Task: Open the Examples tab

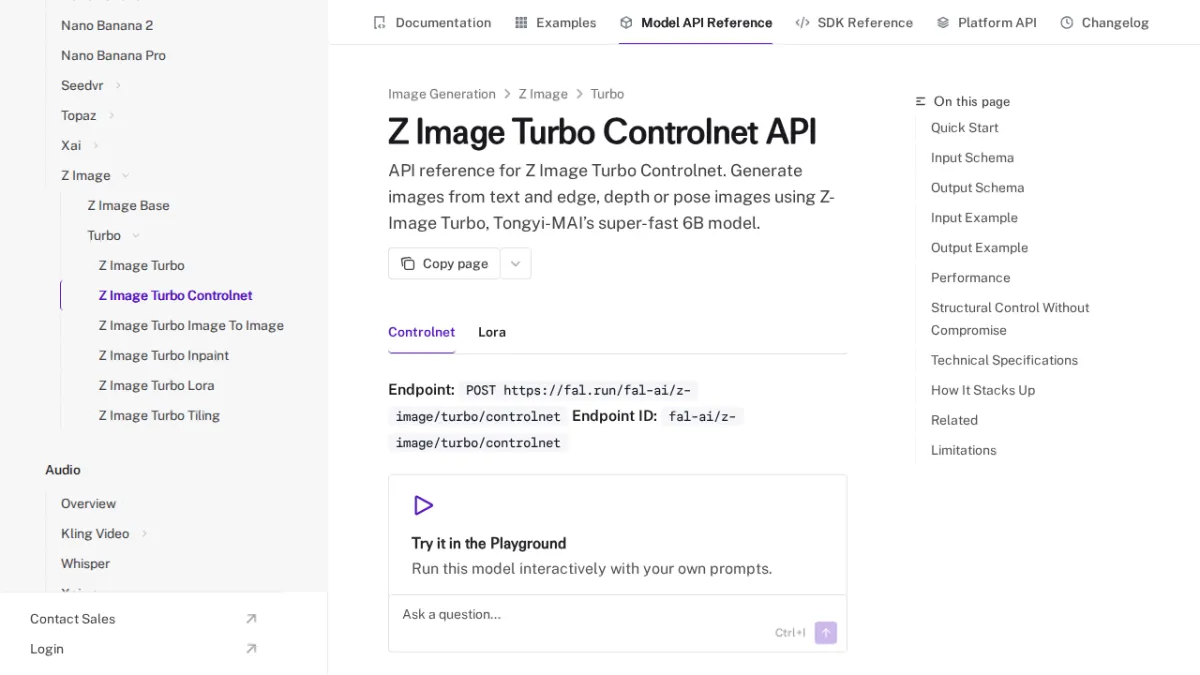Action: 555,22
